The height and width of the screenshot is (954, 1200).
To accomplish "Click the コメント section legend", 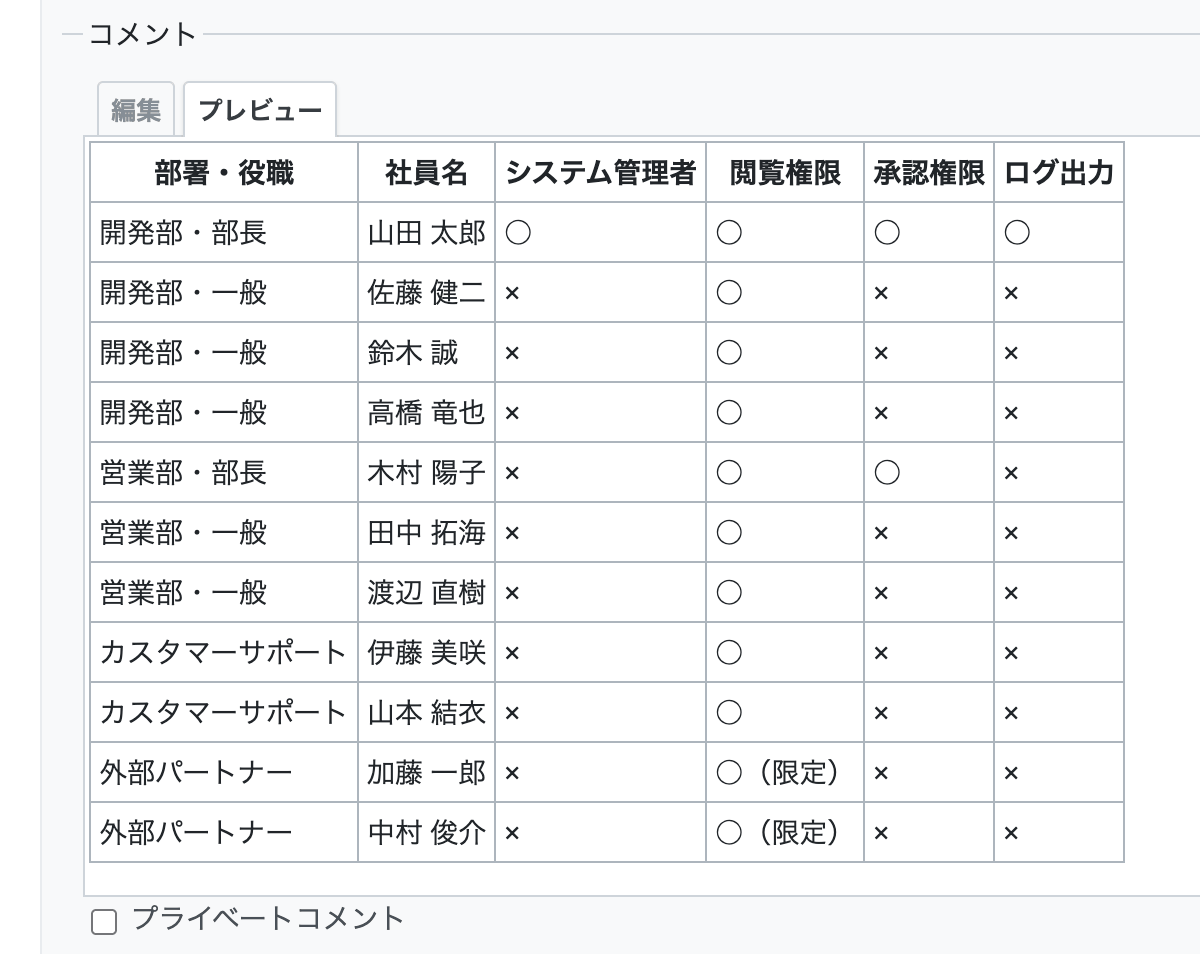I will coord(143,34).
